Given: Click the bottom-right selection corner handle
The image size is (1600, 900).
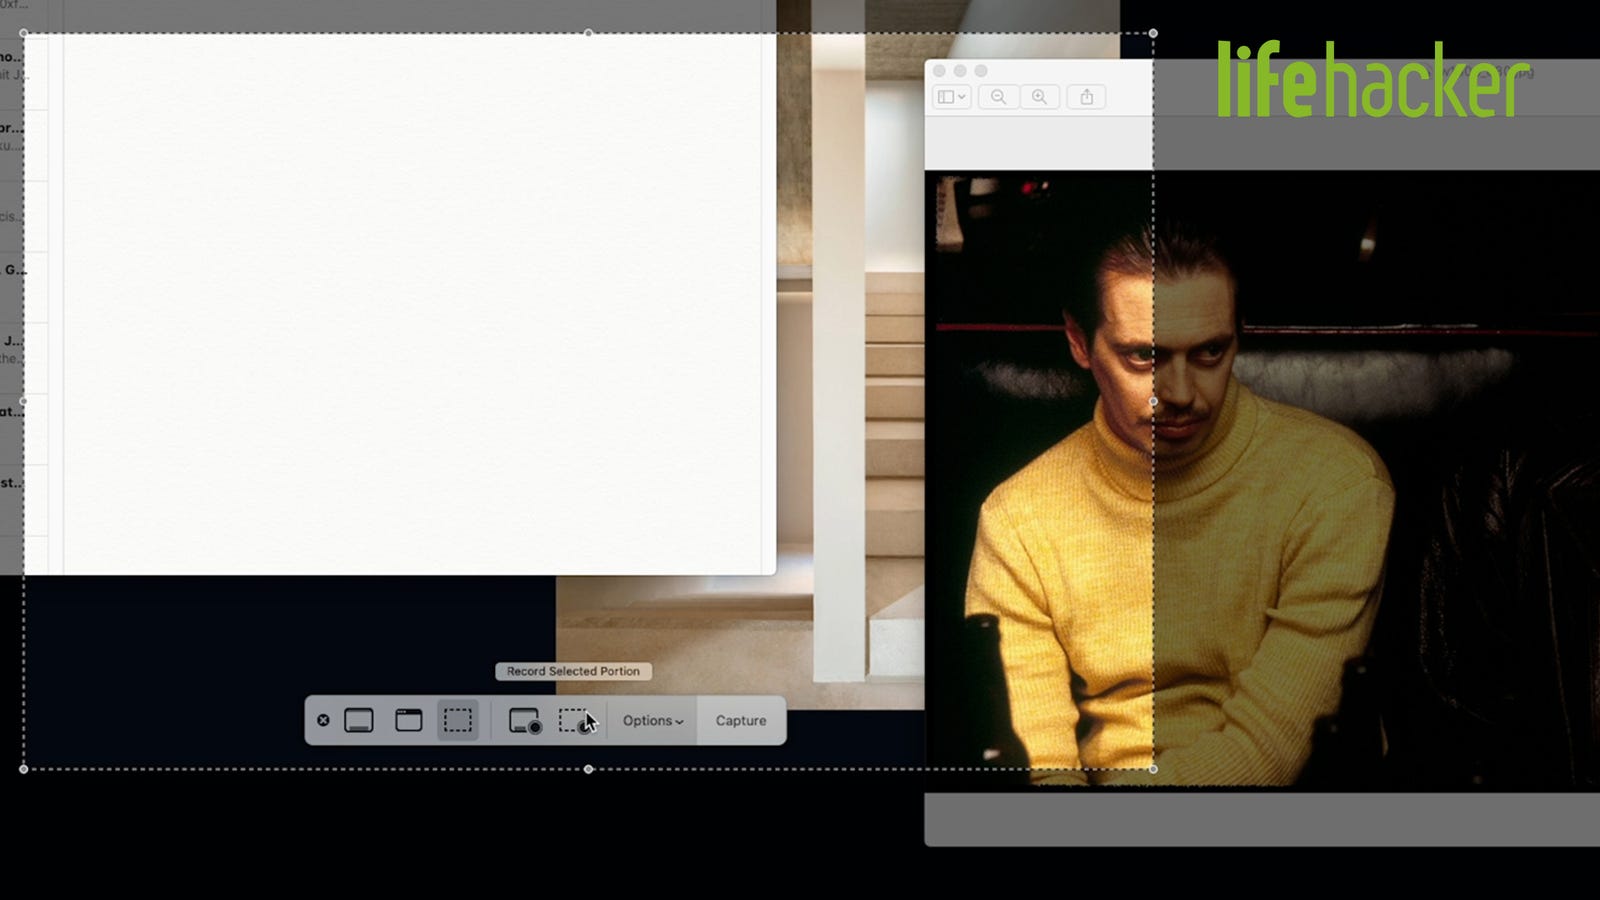Looking at the screenshot, I should pos(1153,769).
